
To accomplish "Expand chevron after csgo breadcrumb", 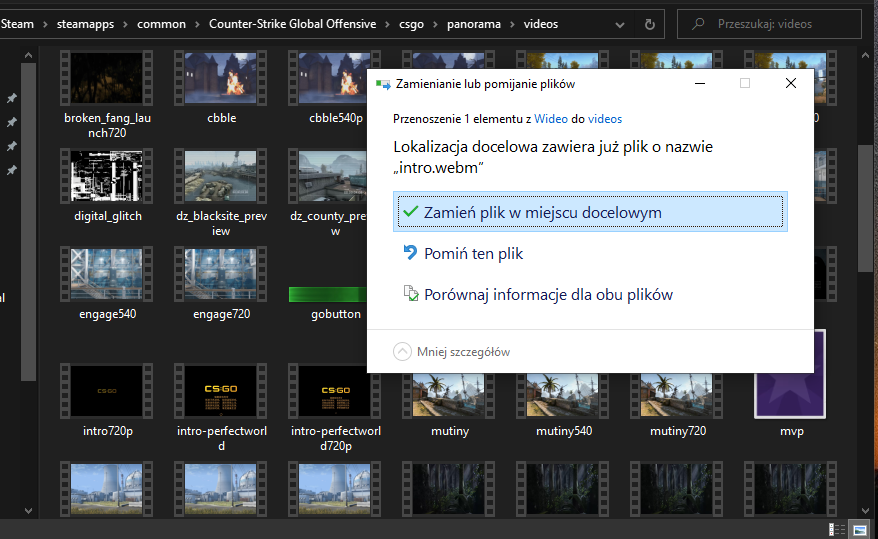I will [x=435, y=25].
